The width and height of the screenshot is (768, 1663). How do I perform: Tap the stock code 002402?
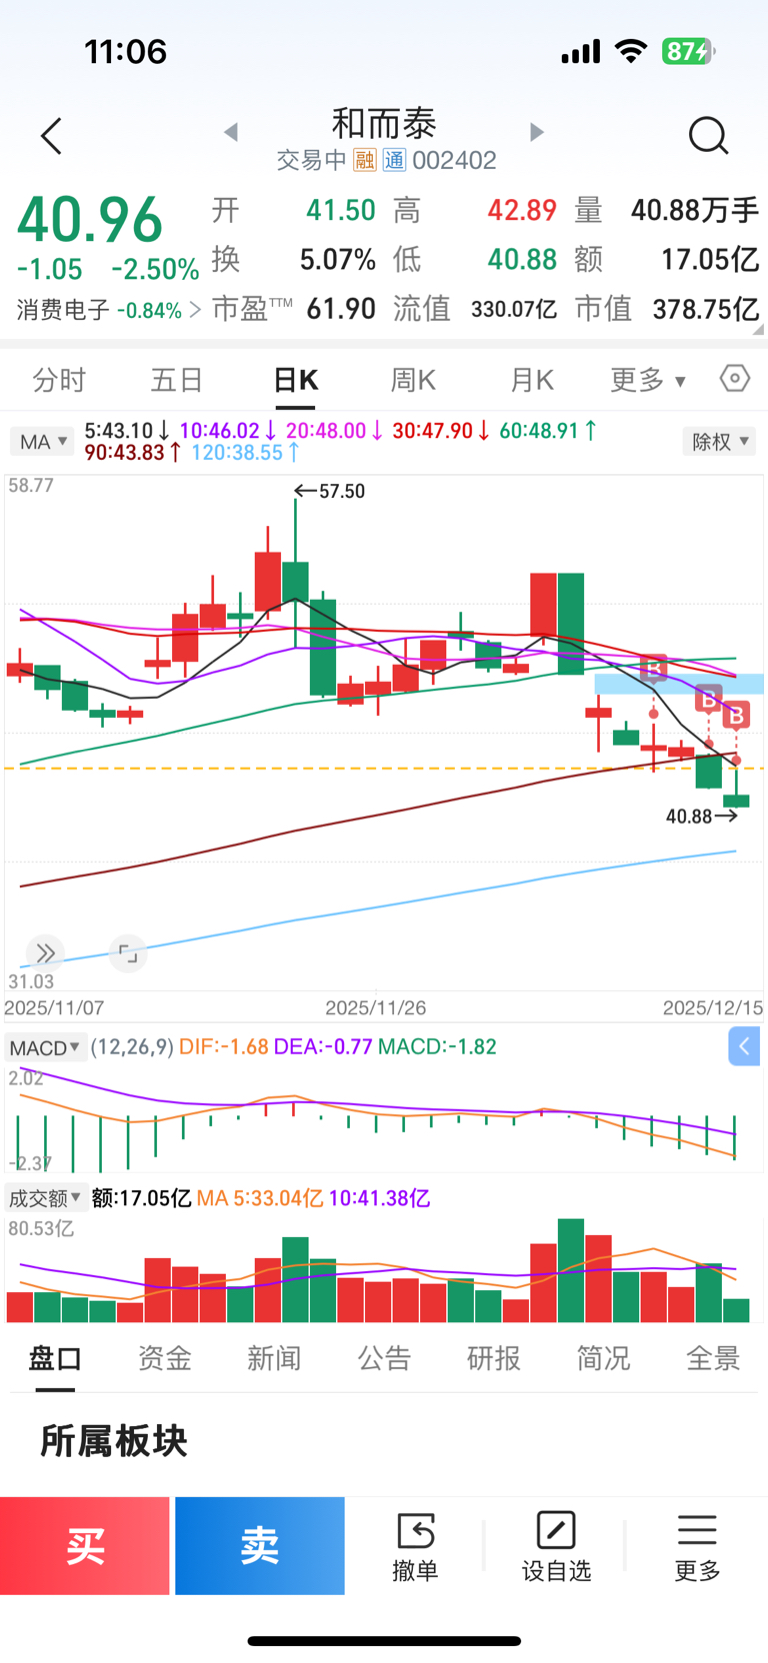point(454,160)
